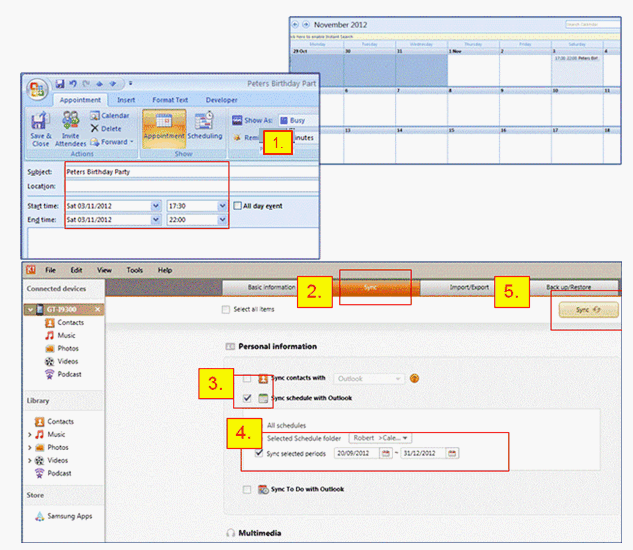Toggle the All day event checkbox

tap(237, 206)
